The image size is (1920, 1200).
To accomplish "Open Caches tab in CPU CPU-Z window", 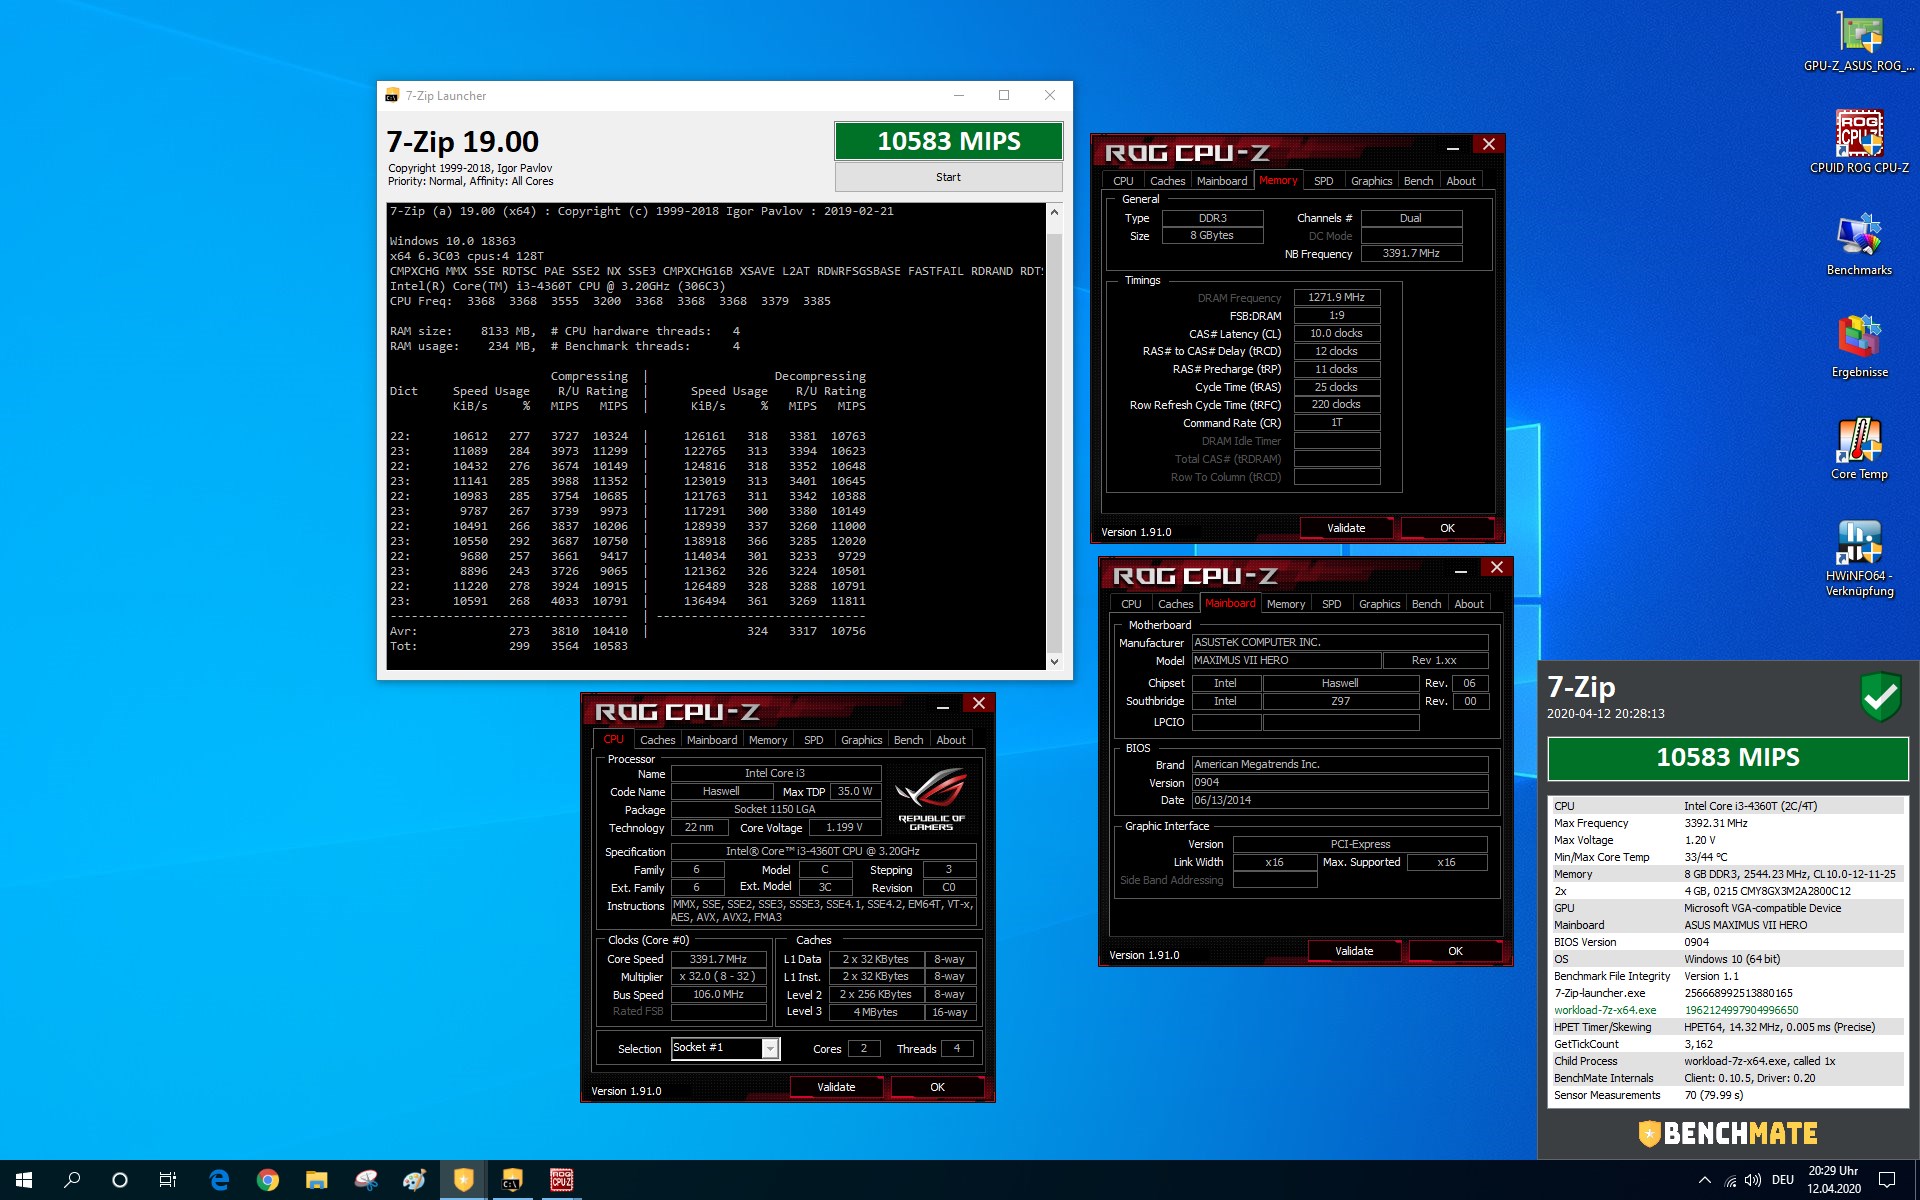I will [657, 740].
